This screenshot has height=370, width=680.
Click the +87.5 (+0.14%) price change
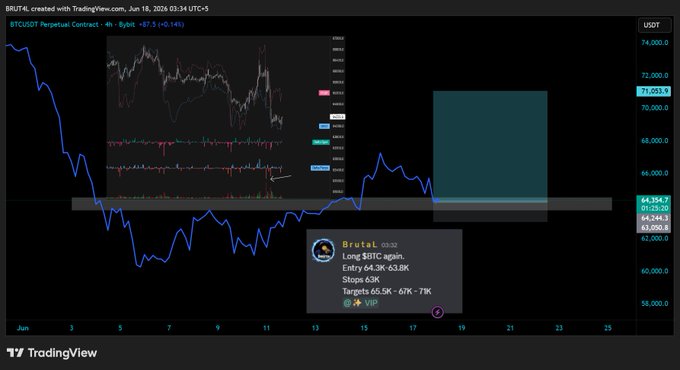coord(161,24)
